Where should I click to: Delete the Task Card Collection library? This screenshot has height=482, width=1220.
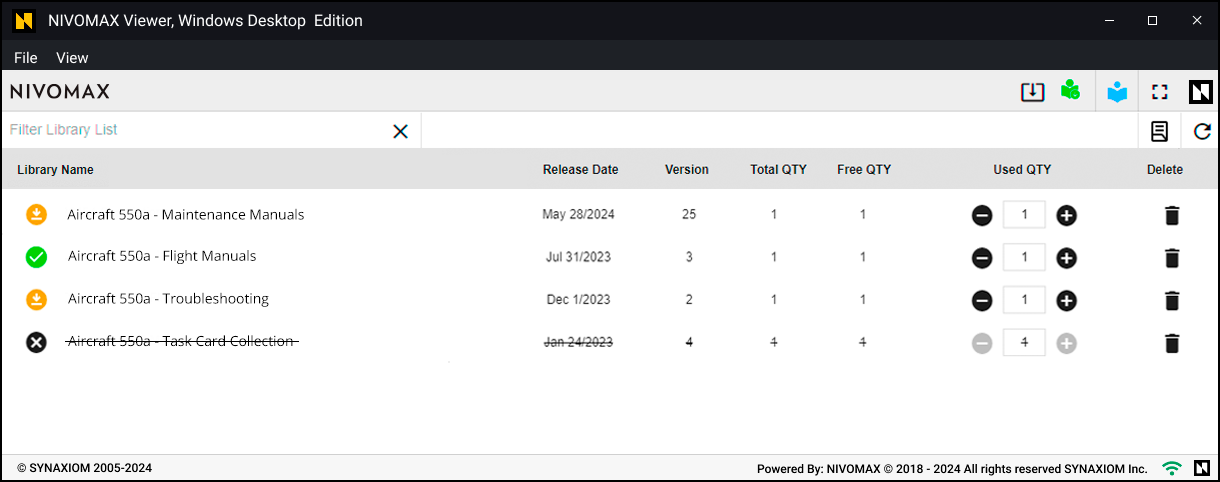tap(1173, 343)
